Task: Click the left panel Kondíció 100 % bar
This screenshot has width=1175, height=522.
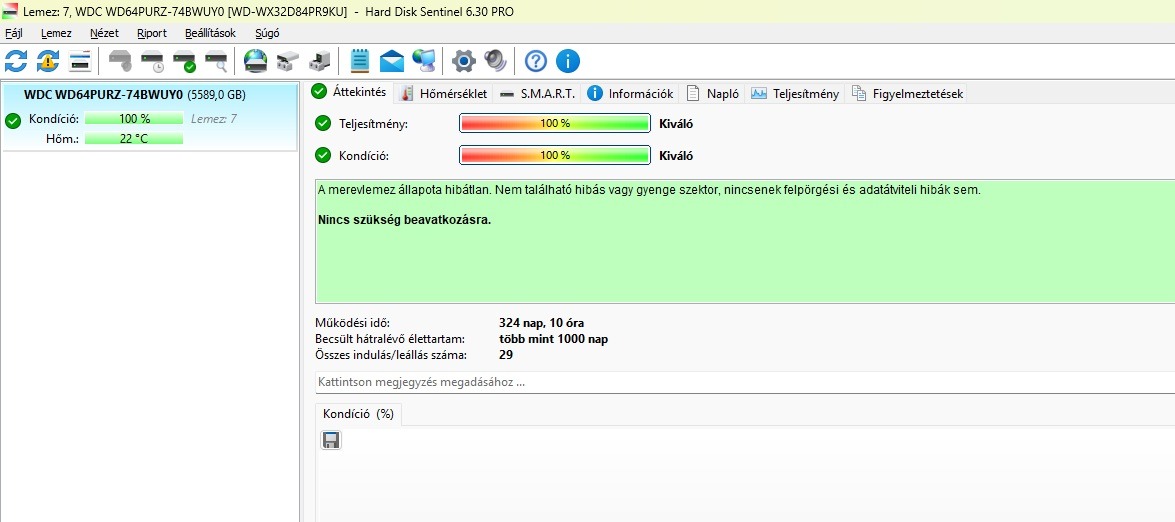Action: tap(134, 118)
